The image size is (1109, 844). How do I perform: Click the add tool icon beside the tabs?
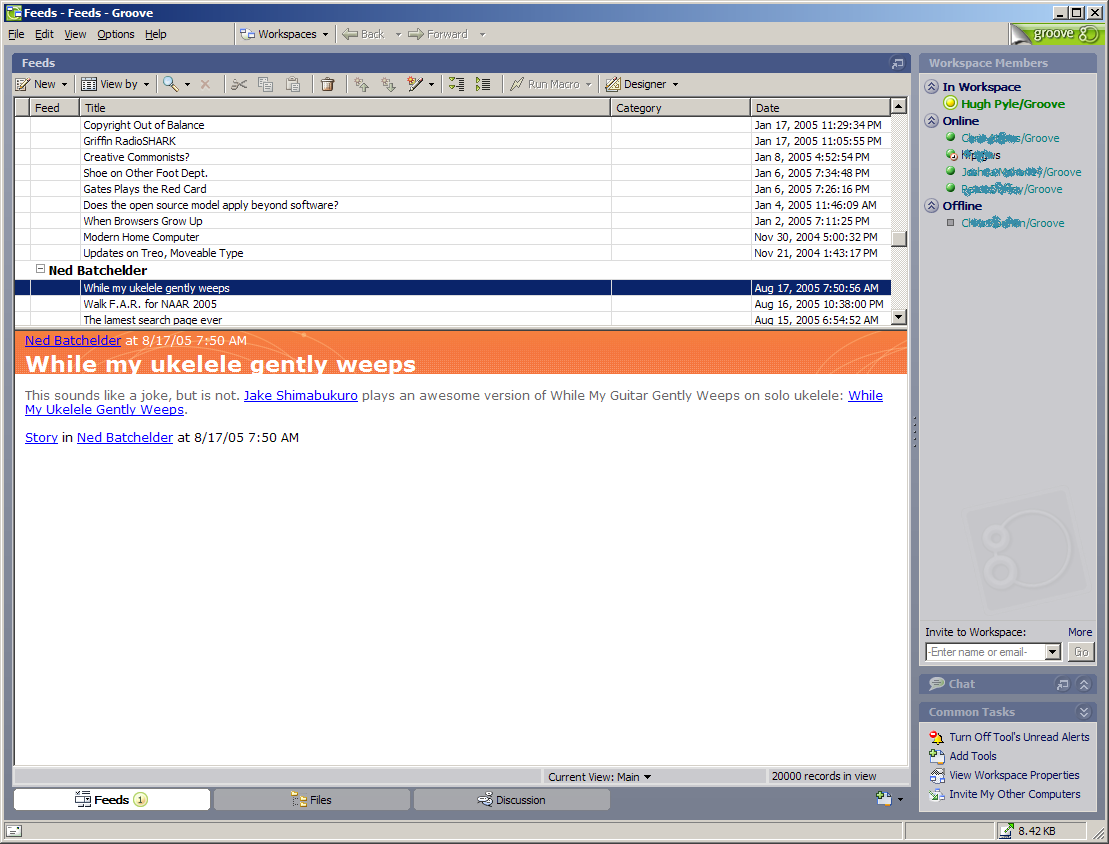[884, 799]
